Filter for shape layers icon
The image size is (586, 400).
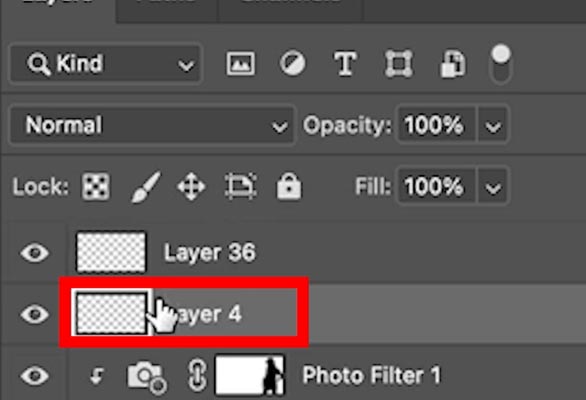[399, 64]
